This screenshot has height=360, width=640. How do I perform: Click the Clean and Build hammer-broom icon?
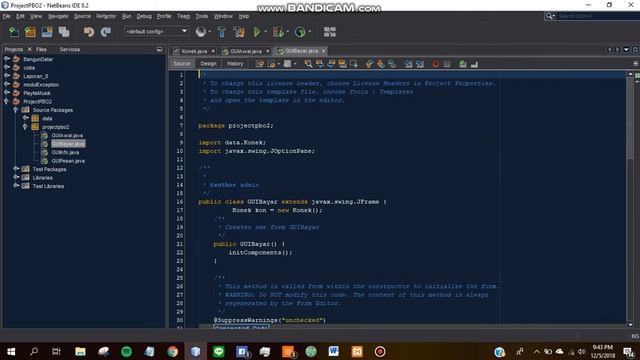pyautogui.click(x=239, y=32)
